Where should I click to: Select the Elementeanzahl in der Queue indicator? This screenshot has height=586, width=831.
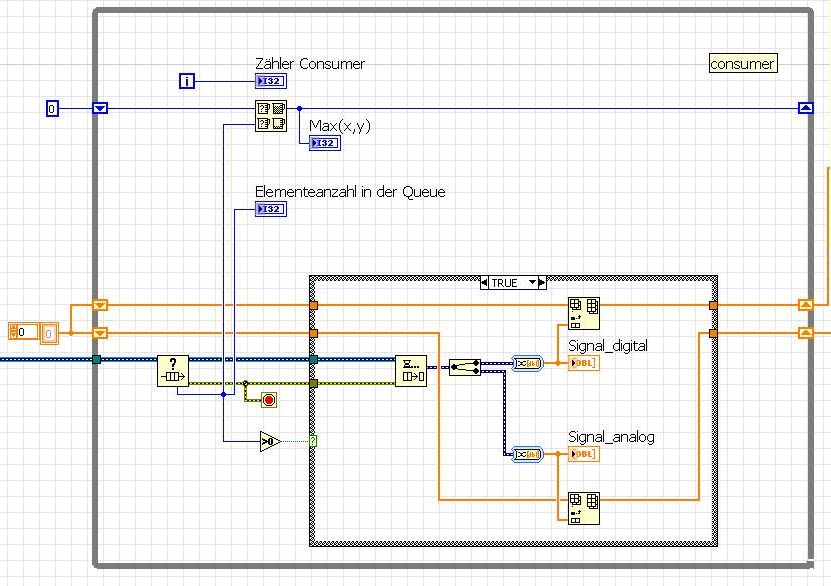point(271,209)
